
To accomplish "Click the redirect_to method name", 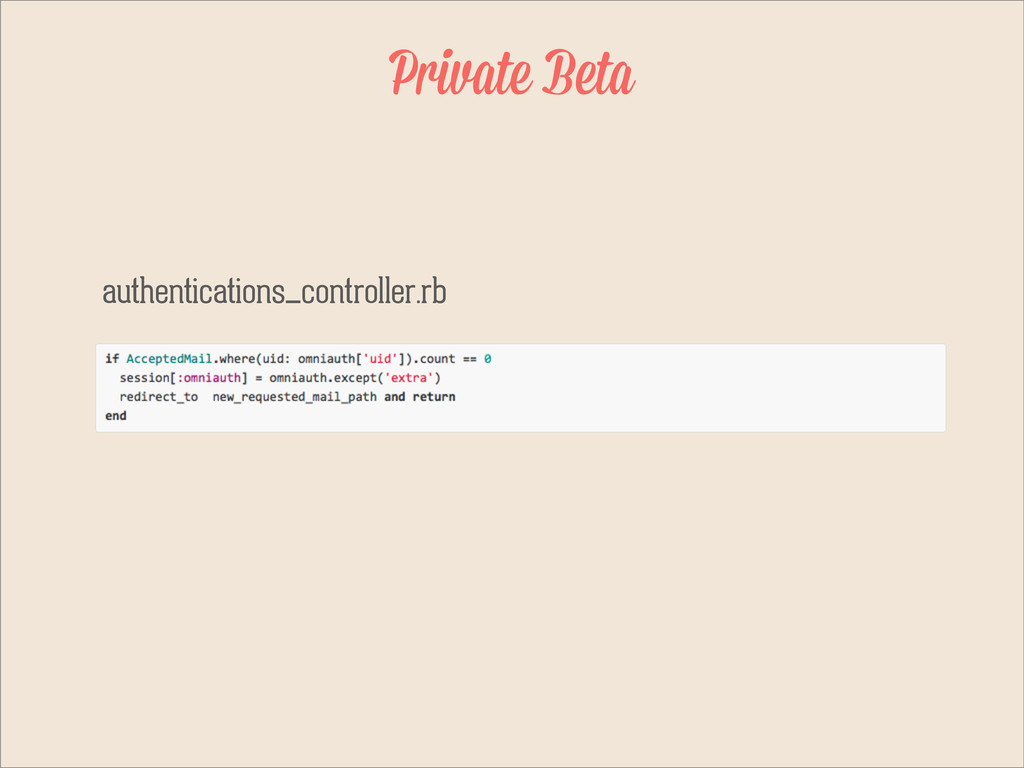I will coord(159,396).
